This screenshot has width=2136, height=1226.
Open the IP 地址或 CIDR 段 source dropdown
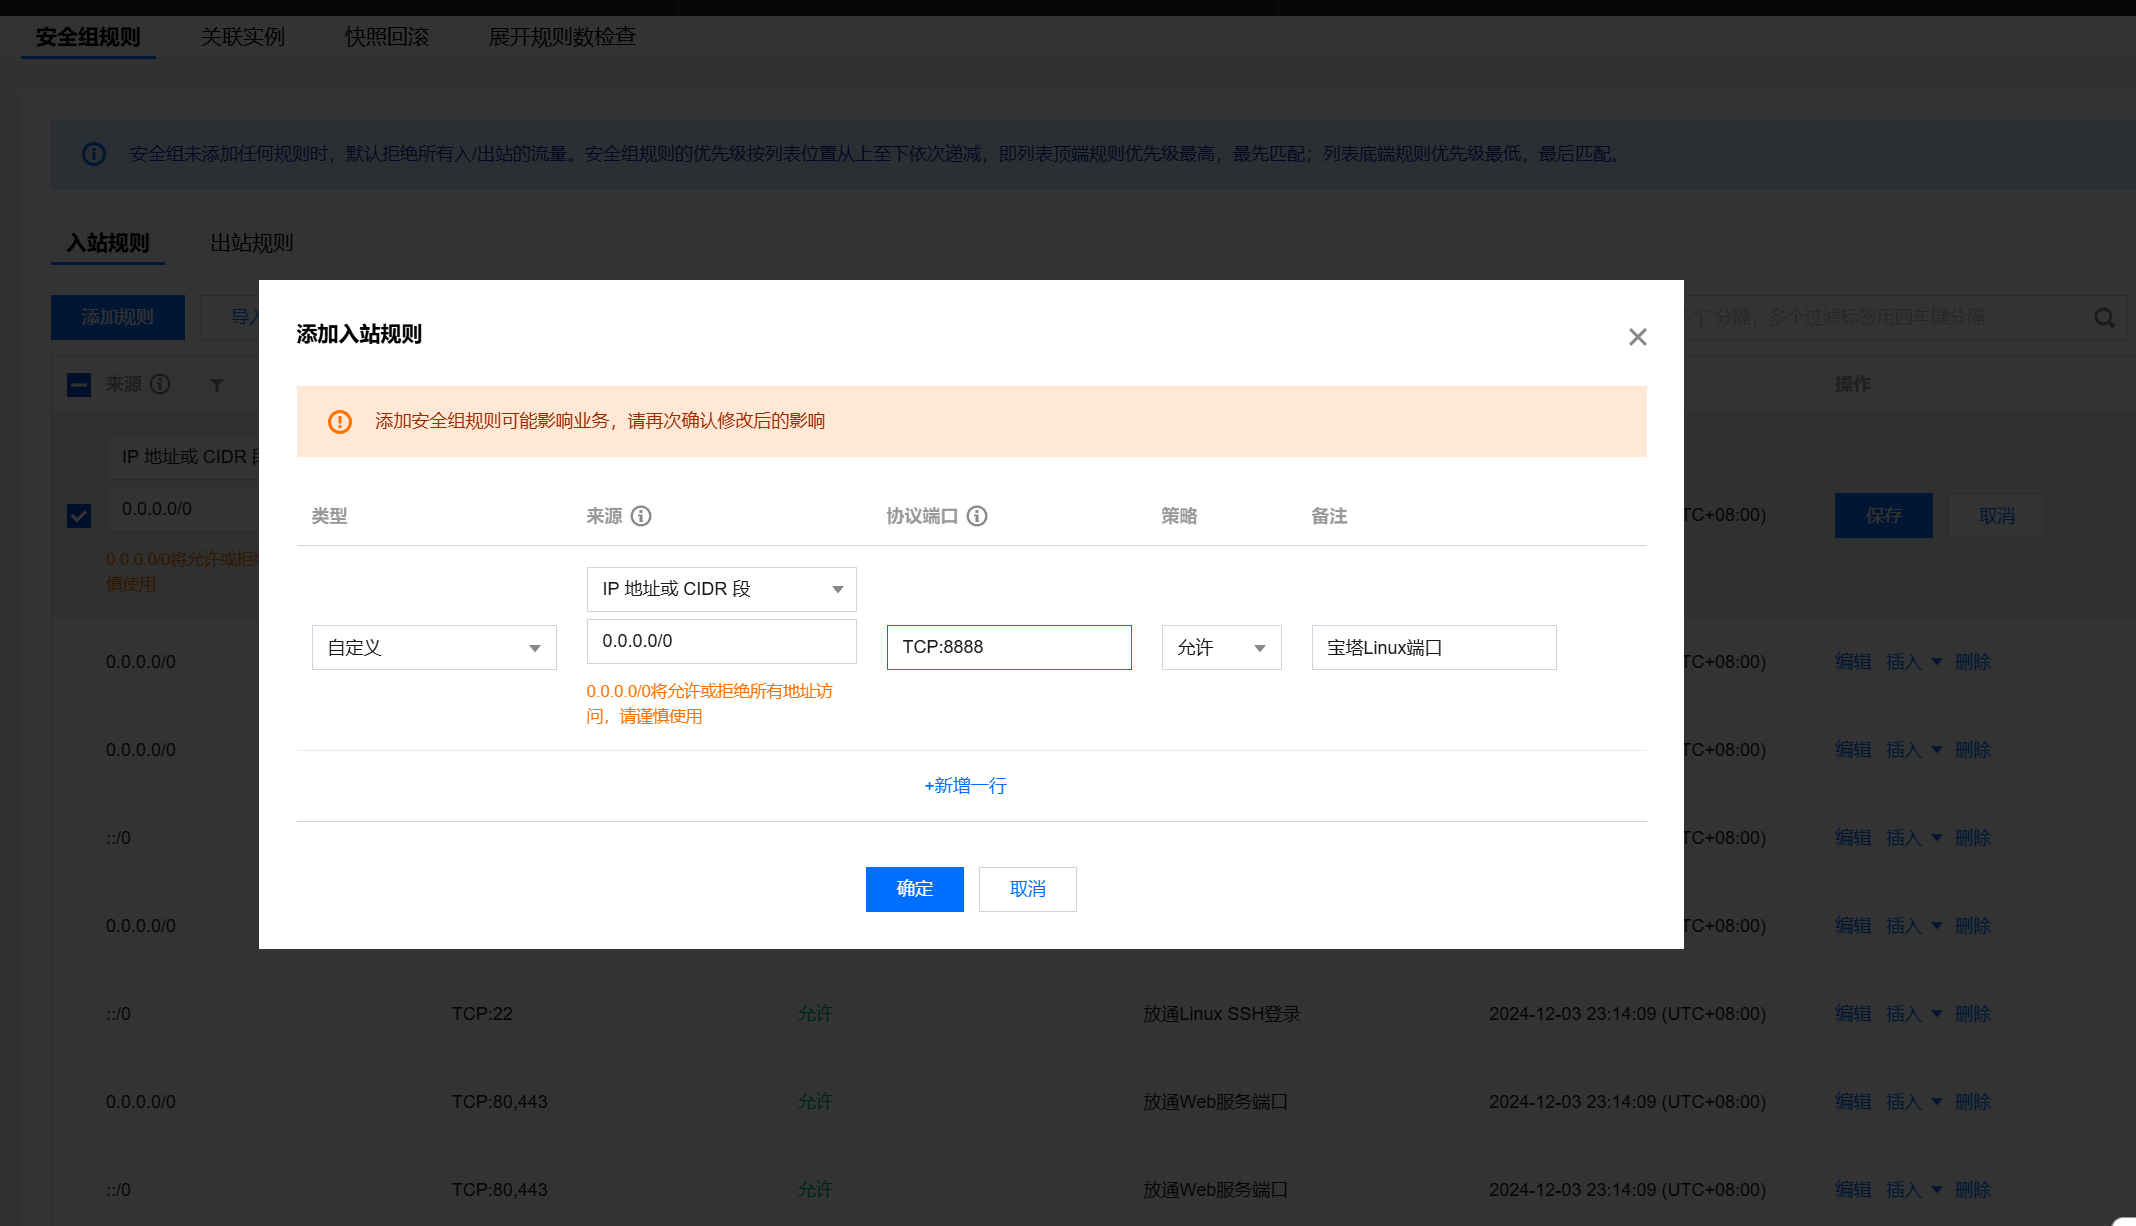[x=721, y=589]
